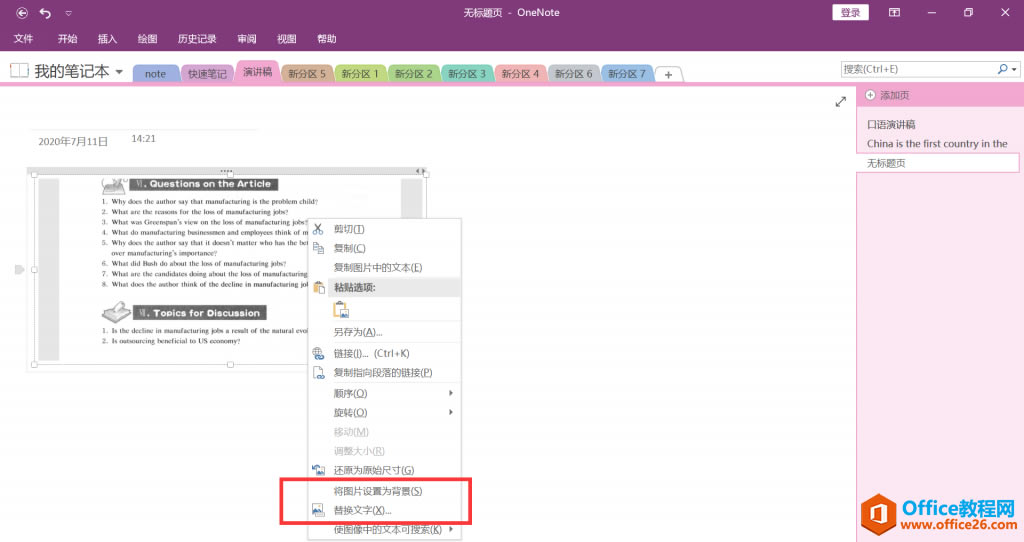Image resolution: width=1024 pixels, height=542 pixels.
Task: Open the 开始 ribbon tab
Action: coord(67,39)
